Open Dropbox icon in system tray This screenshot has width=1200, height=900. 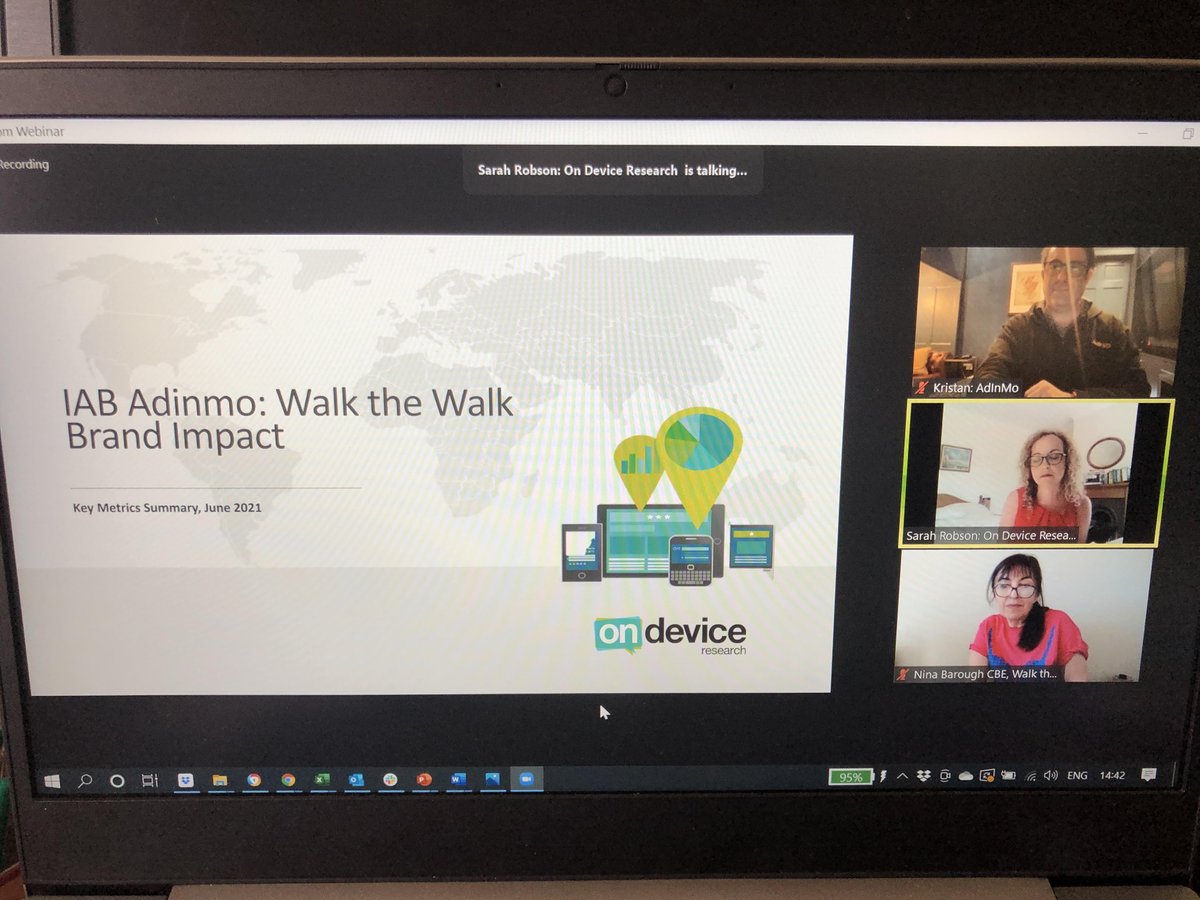pyautogui.click(x=924, y=776)
